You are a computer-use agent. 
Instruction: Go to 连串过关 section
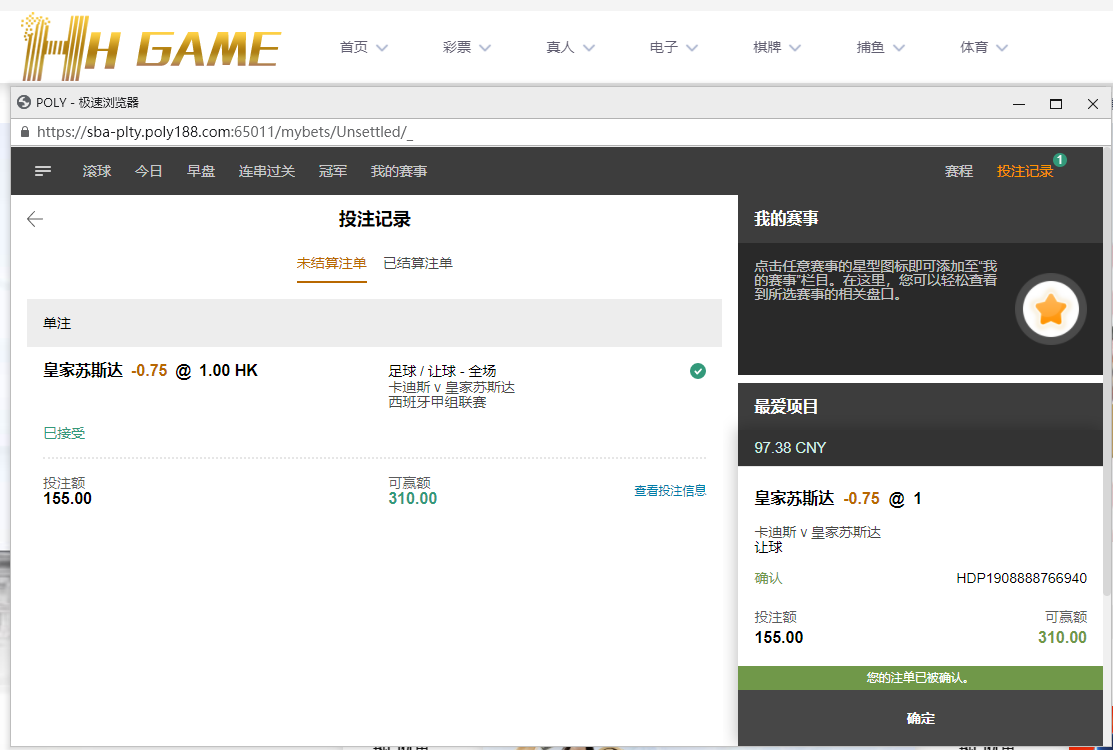[267, 171]
